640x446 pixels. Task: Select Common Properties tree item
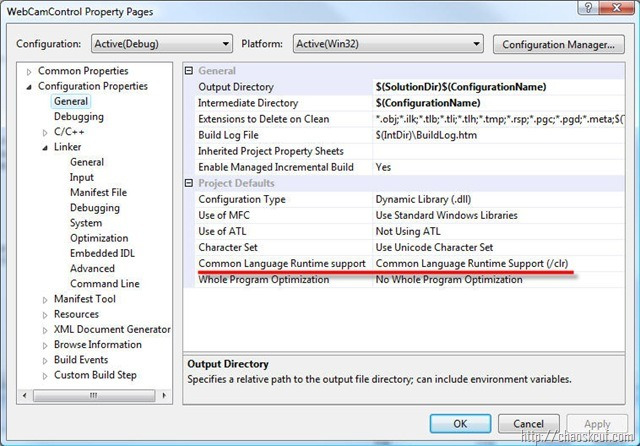coord(83,71)
